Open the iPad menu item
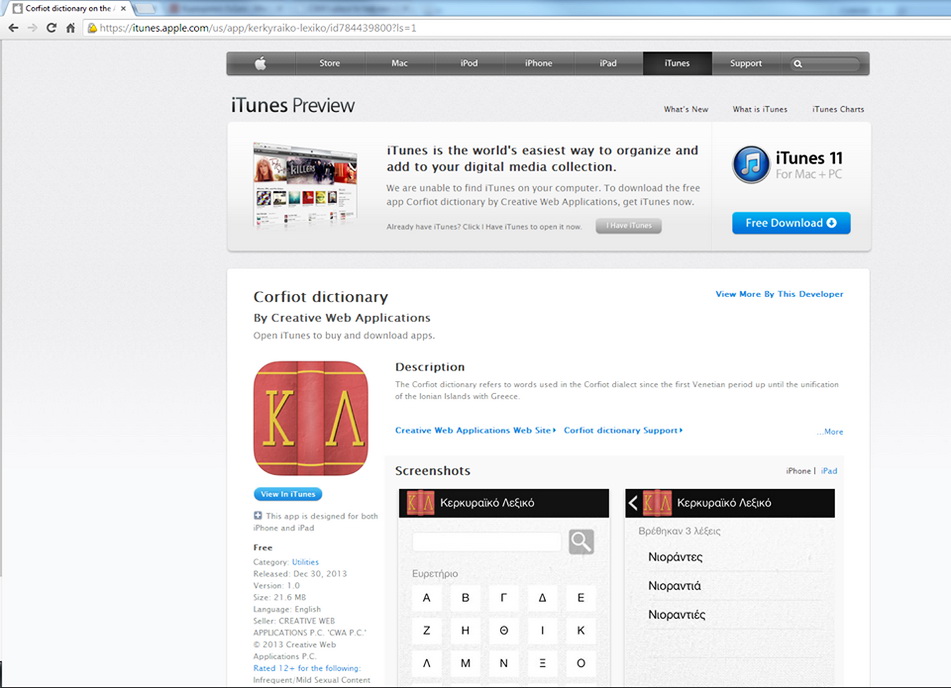 click(608, 63)
